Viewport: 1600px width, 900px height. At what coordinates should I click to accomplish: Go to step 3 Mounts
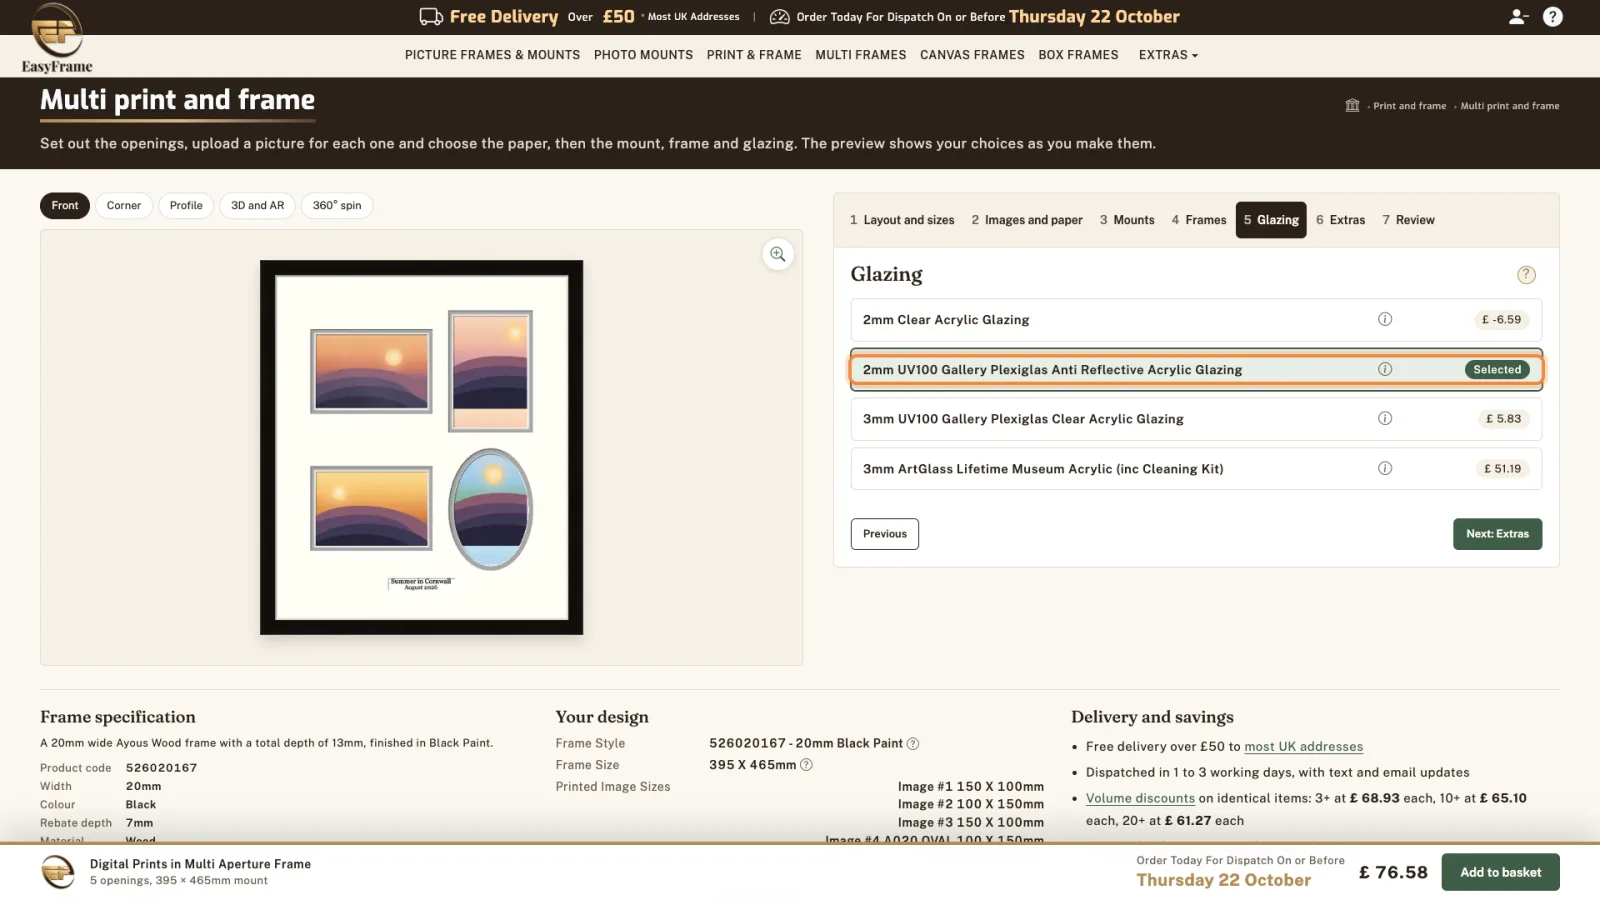pos(1127,220)
